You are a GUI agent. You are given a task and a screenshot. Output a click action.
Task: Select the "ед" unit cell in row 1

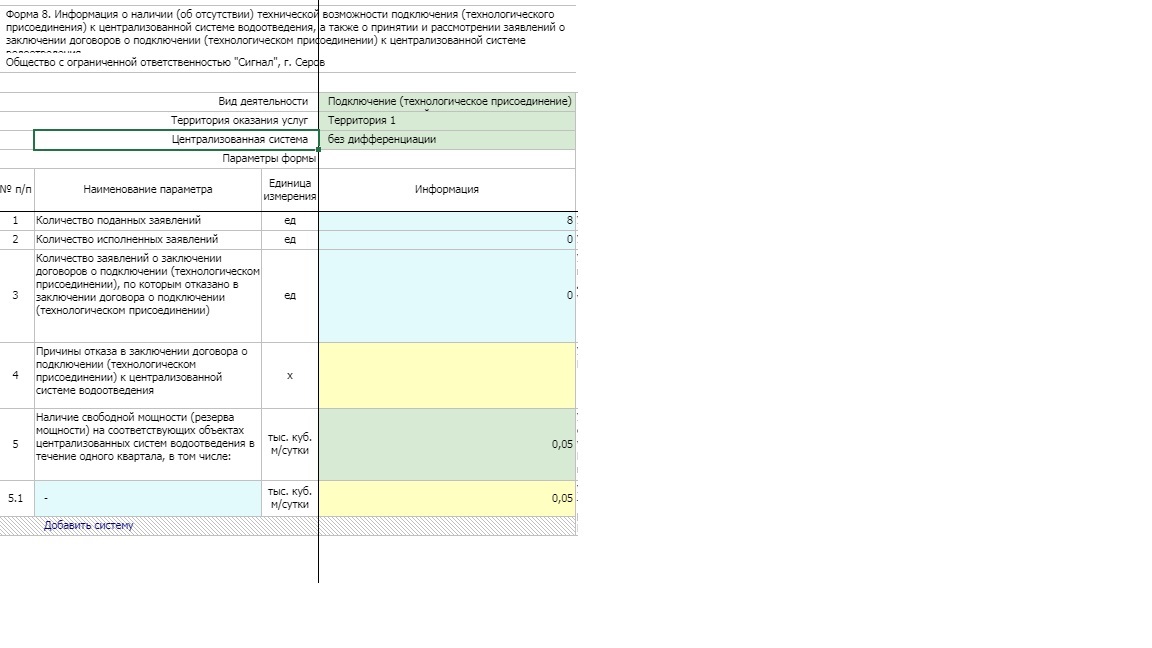pyautogui.click(x=289, y=220)
